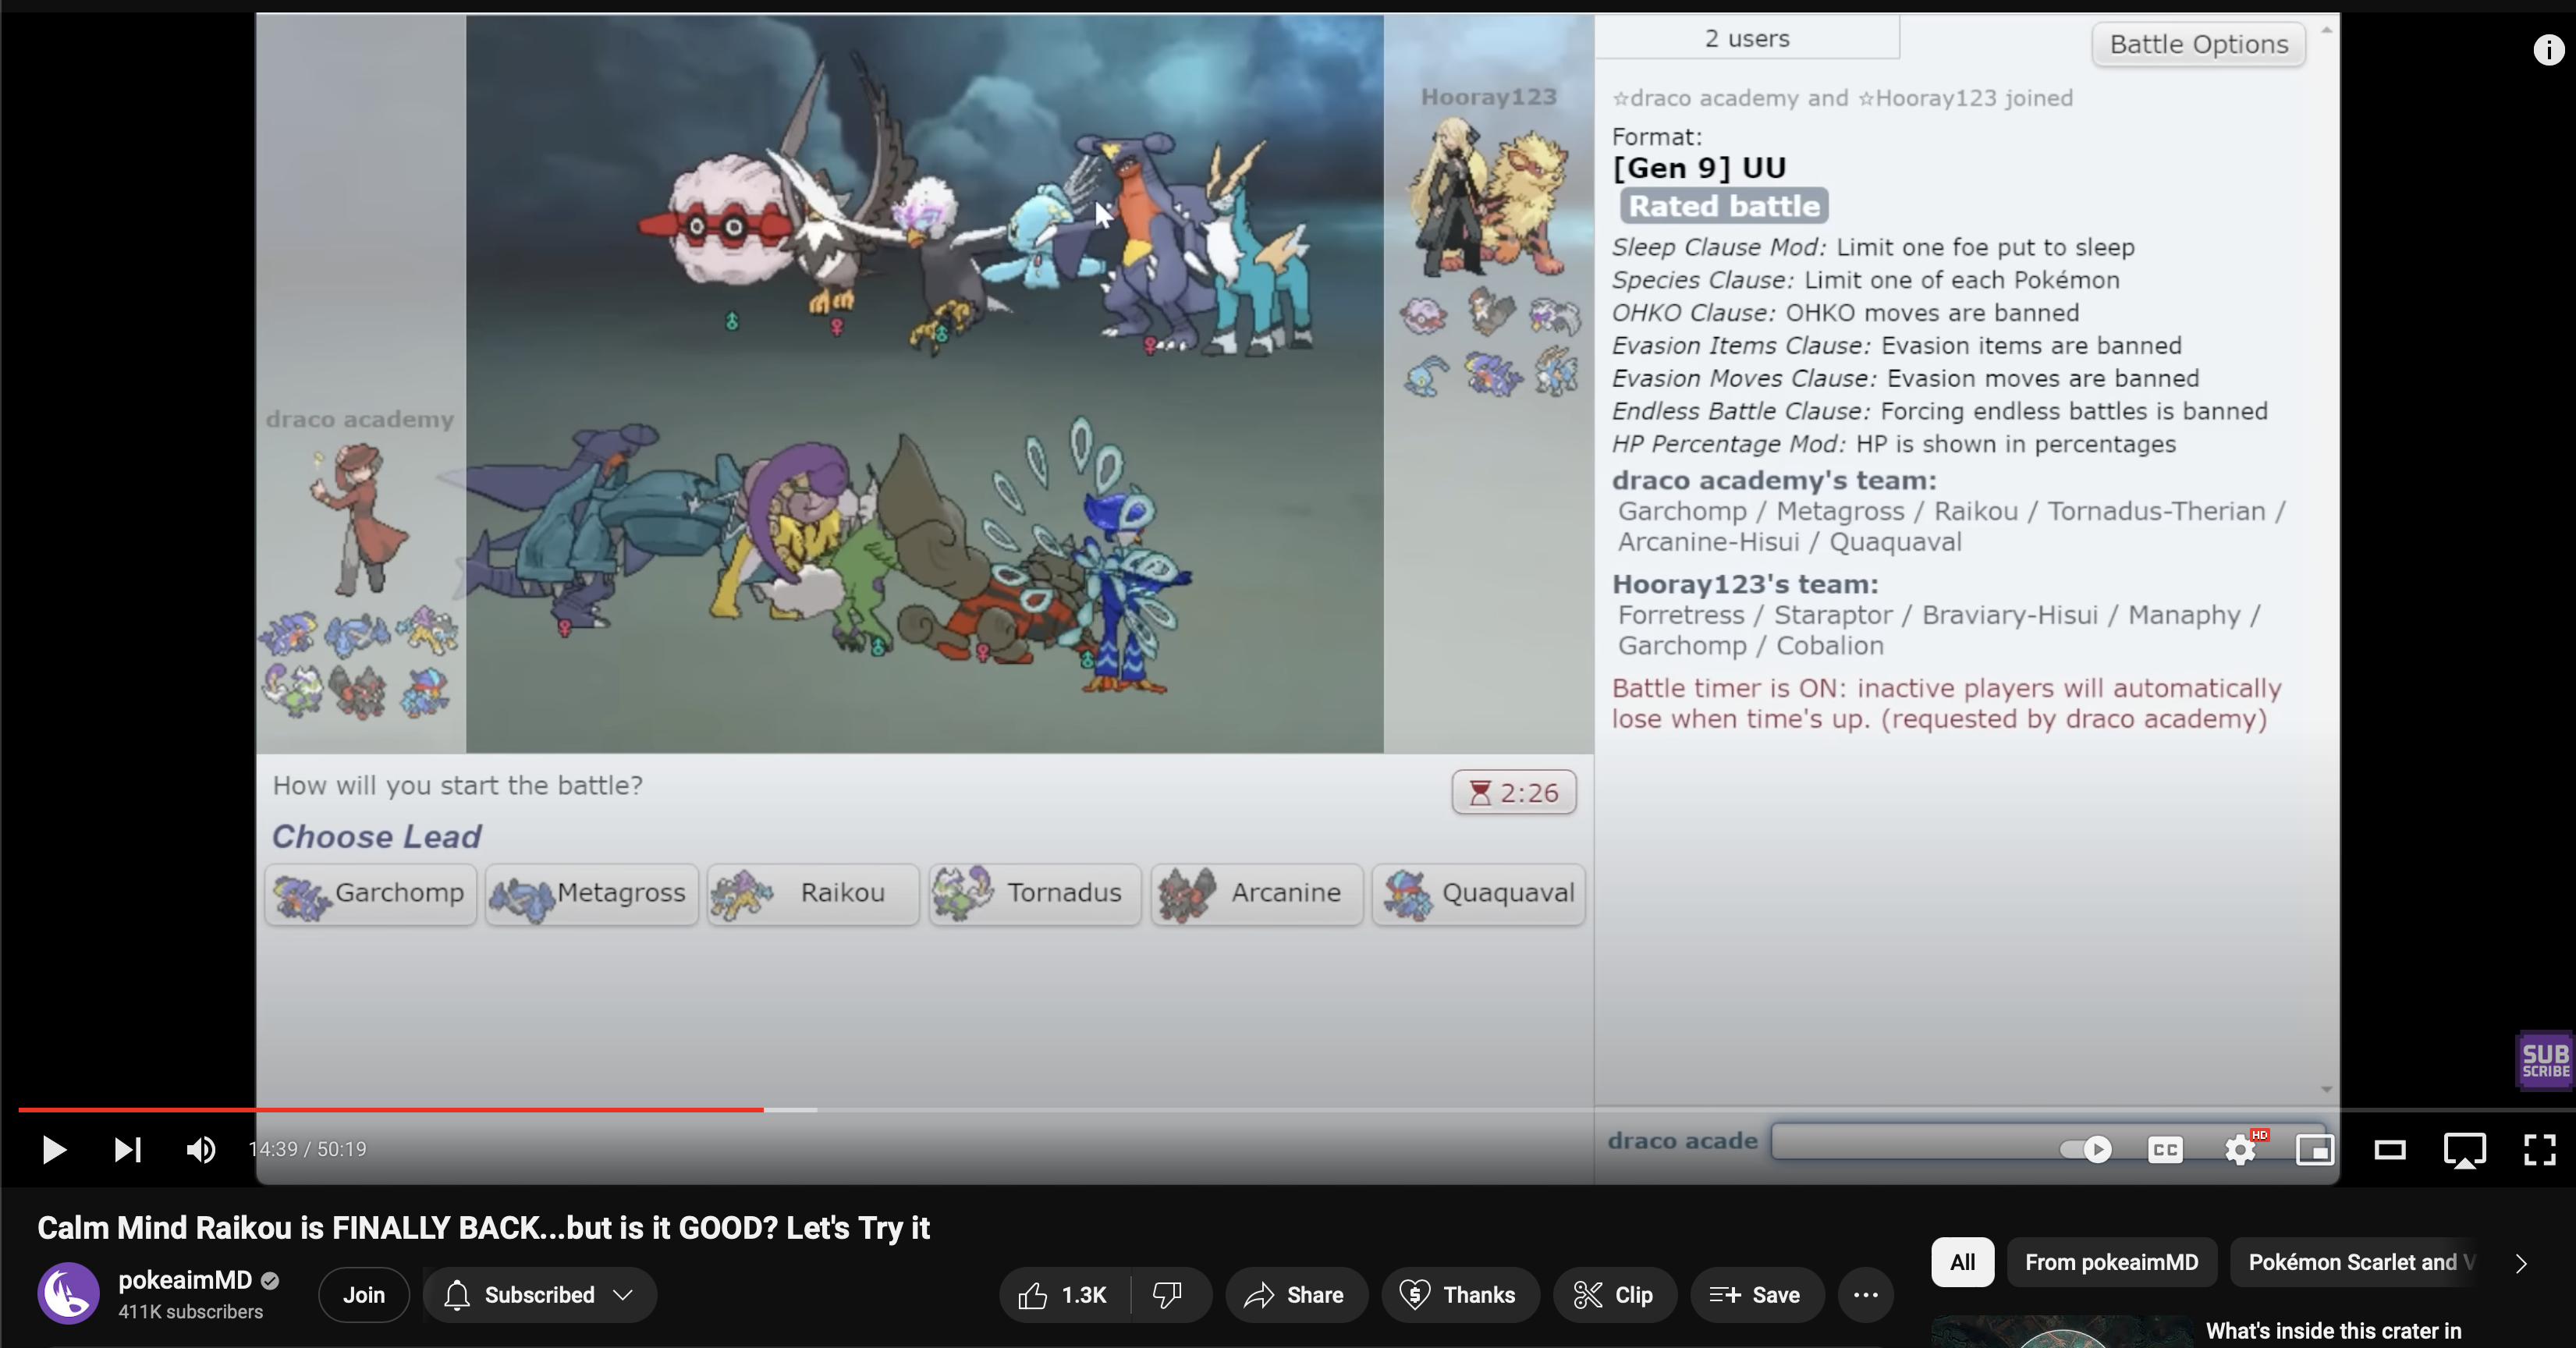Toggle closed captions on
The image size is (2576, 1348).
tap(2165, 1150)
